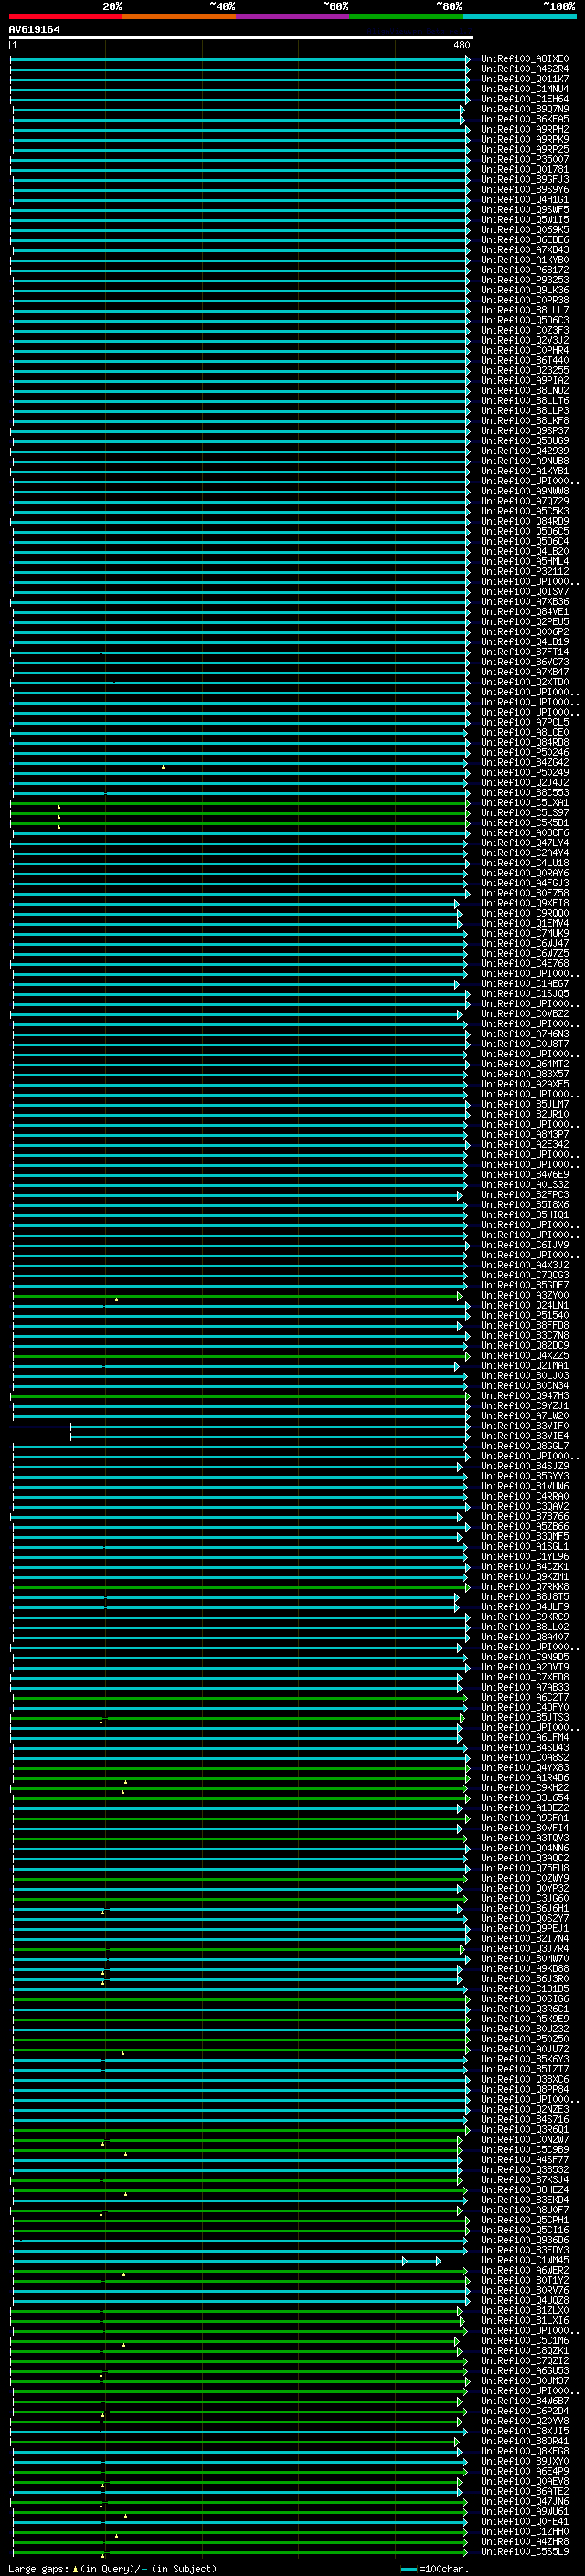This screenshot has width=585, height=2576.
Task: Open entry UniRef100_P68172
Action: [524, 270]
